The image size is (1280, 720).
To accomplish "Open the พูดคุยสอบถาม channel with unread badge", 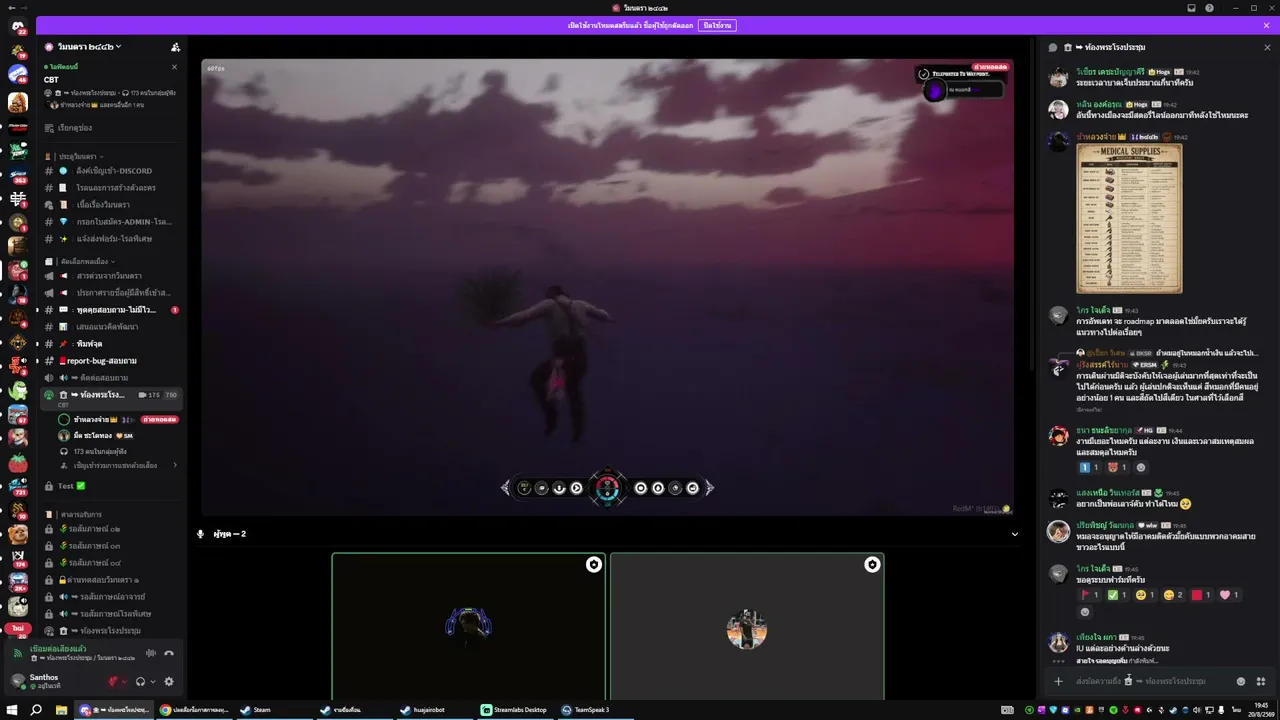I will 111,310.
